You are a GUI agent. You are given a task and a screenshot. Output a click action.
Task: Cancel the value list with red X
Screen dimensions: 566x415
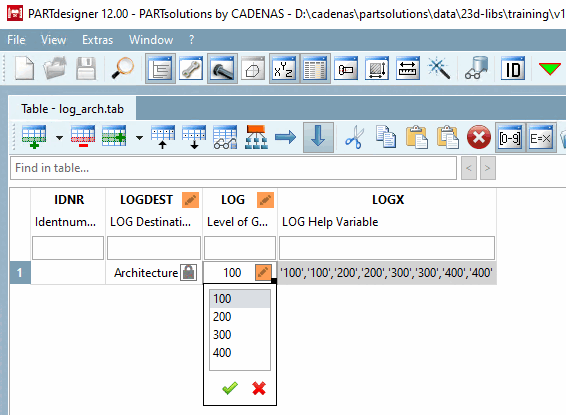(x=259, y=388)
